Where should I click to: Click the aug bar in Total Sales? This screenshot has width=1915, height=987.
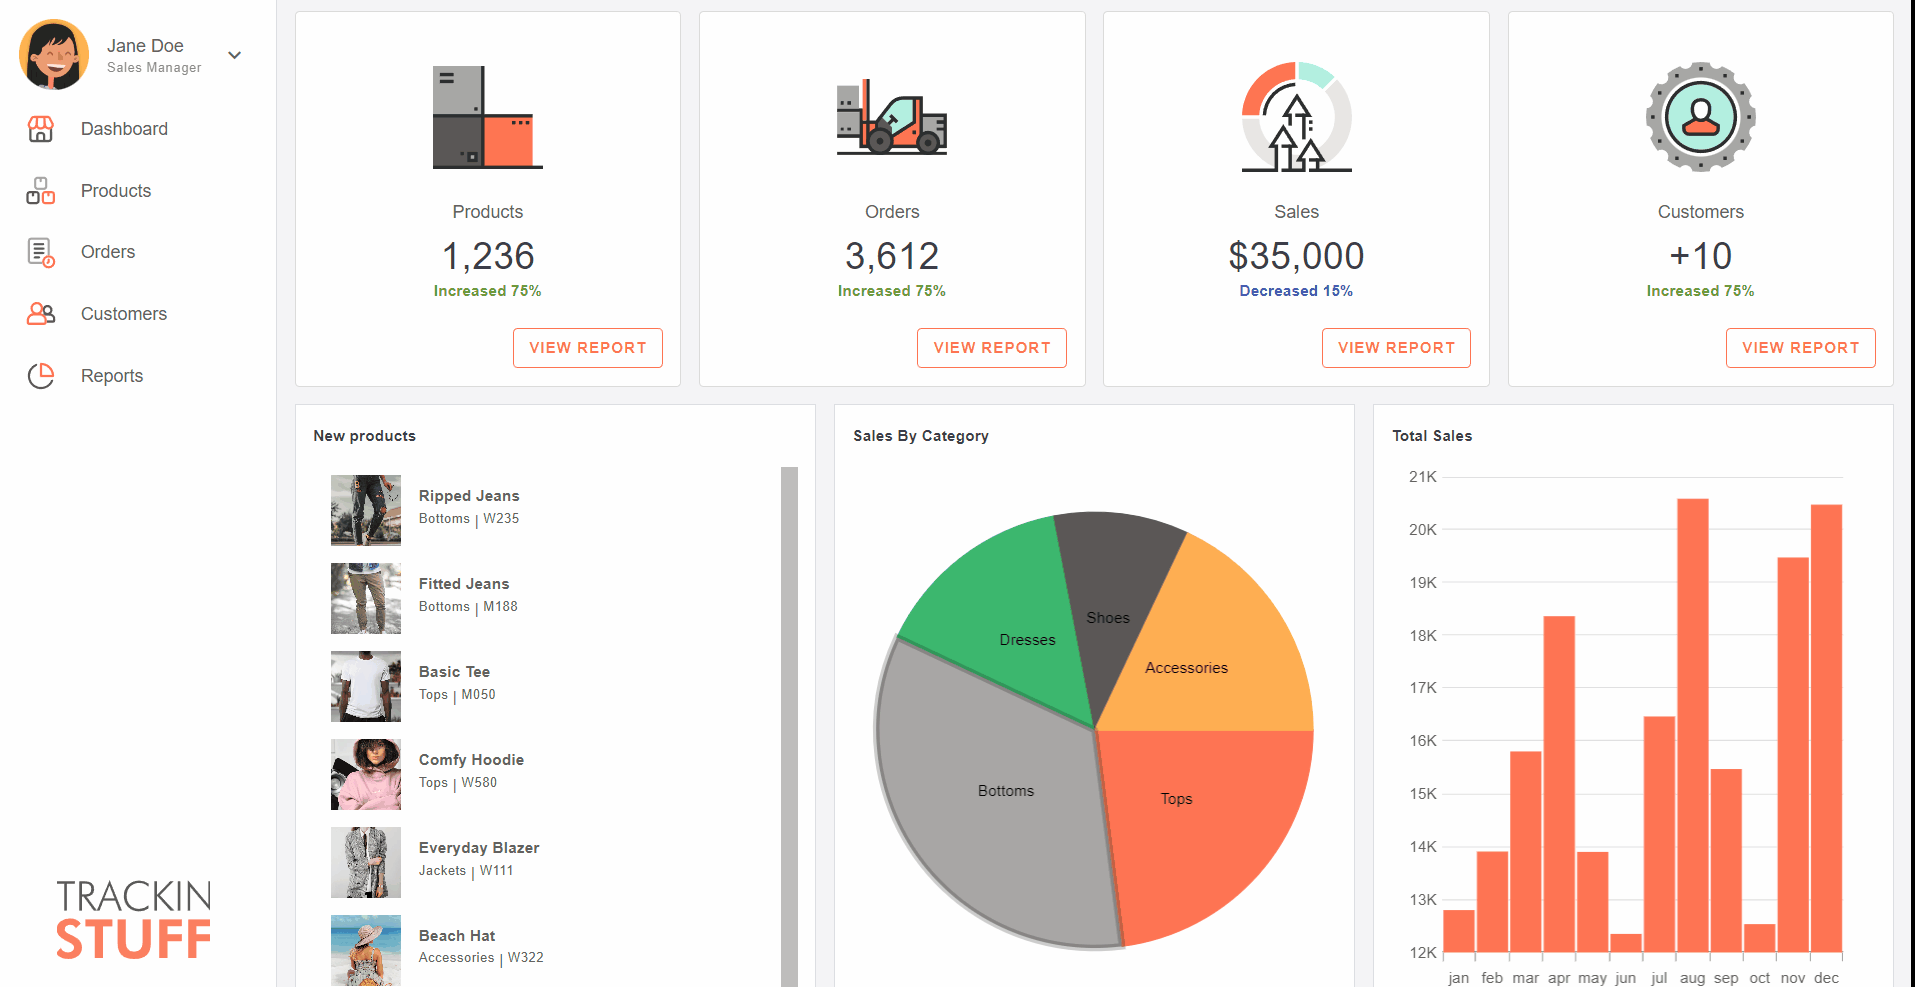point(1693,725)
